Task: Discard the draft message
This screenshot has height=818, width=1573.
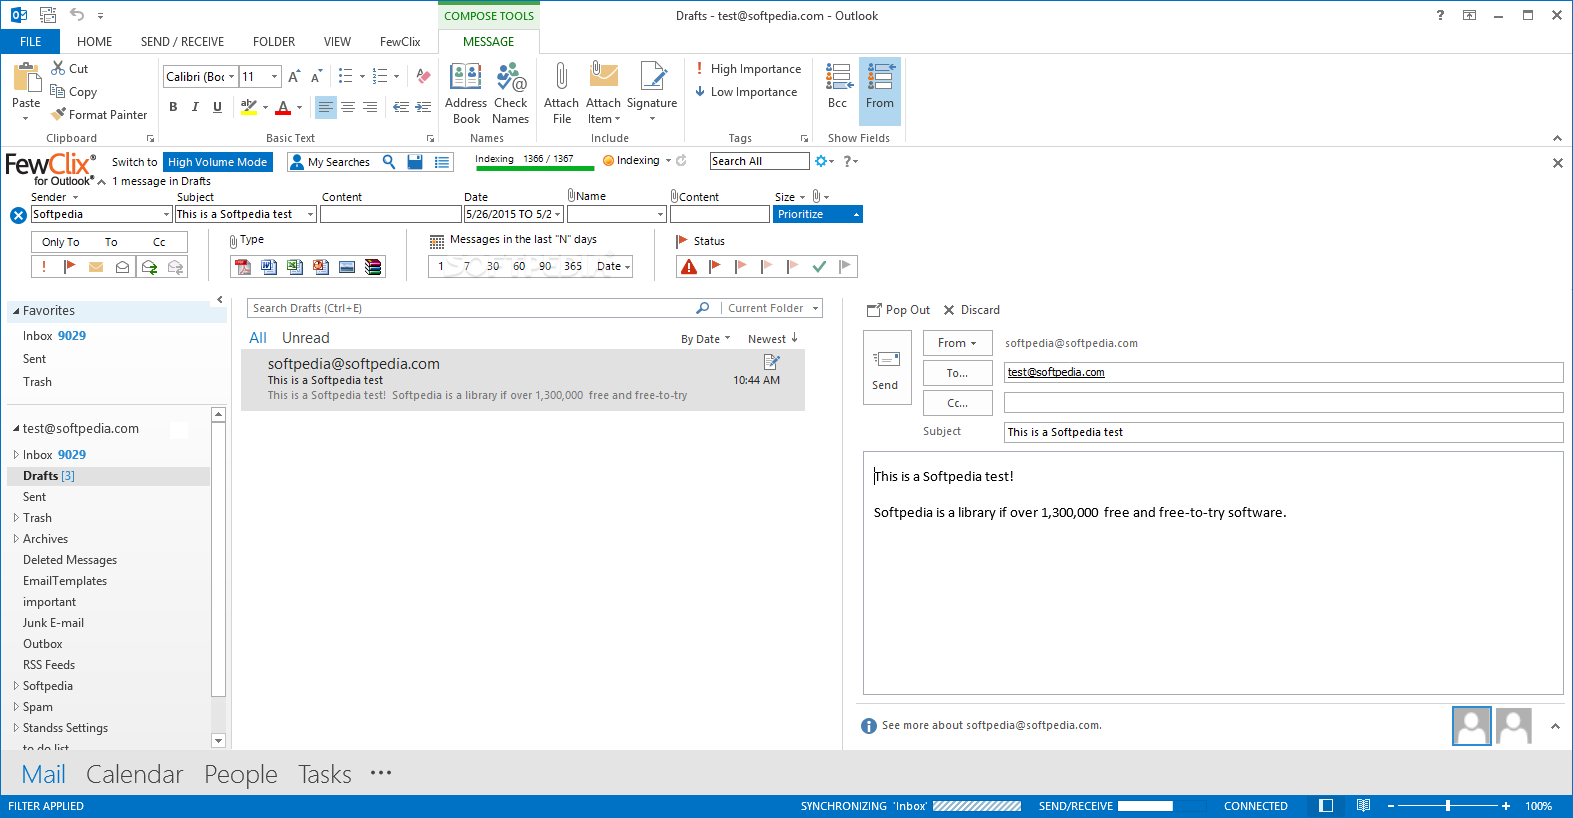Action: click(972, 310)
